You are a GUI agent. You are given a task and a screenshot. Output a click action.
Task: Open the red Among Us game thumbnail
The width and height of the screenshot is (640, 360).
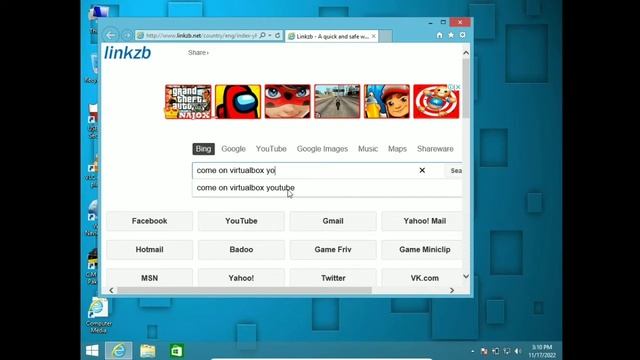tap(238, 102)
